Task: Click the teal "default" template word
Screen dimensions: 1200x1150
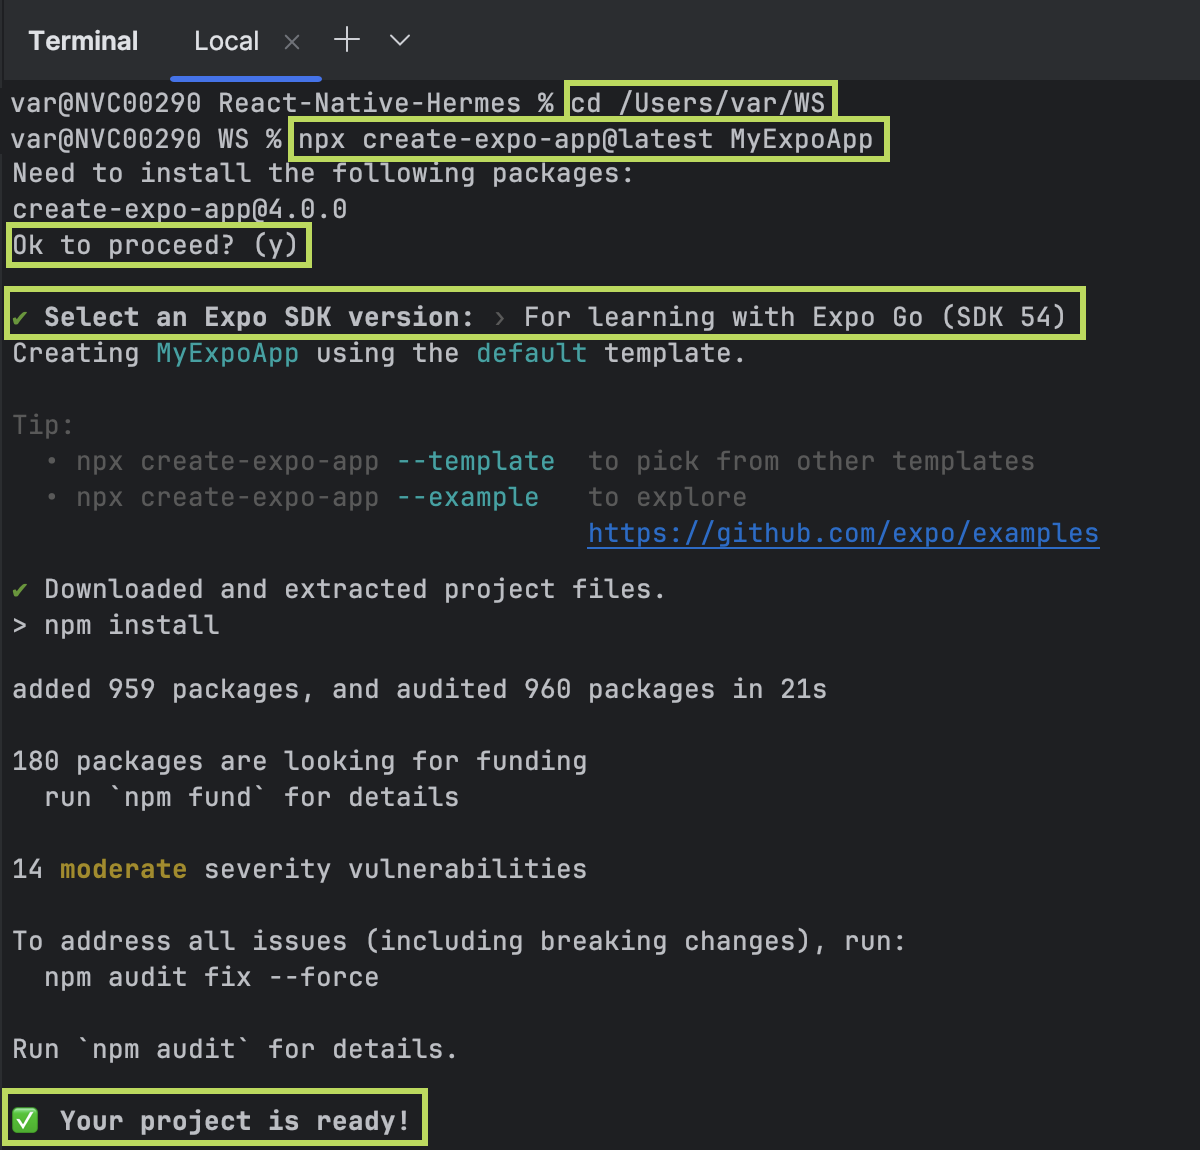Action: (531, 353)
